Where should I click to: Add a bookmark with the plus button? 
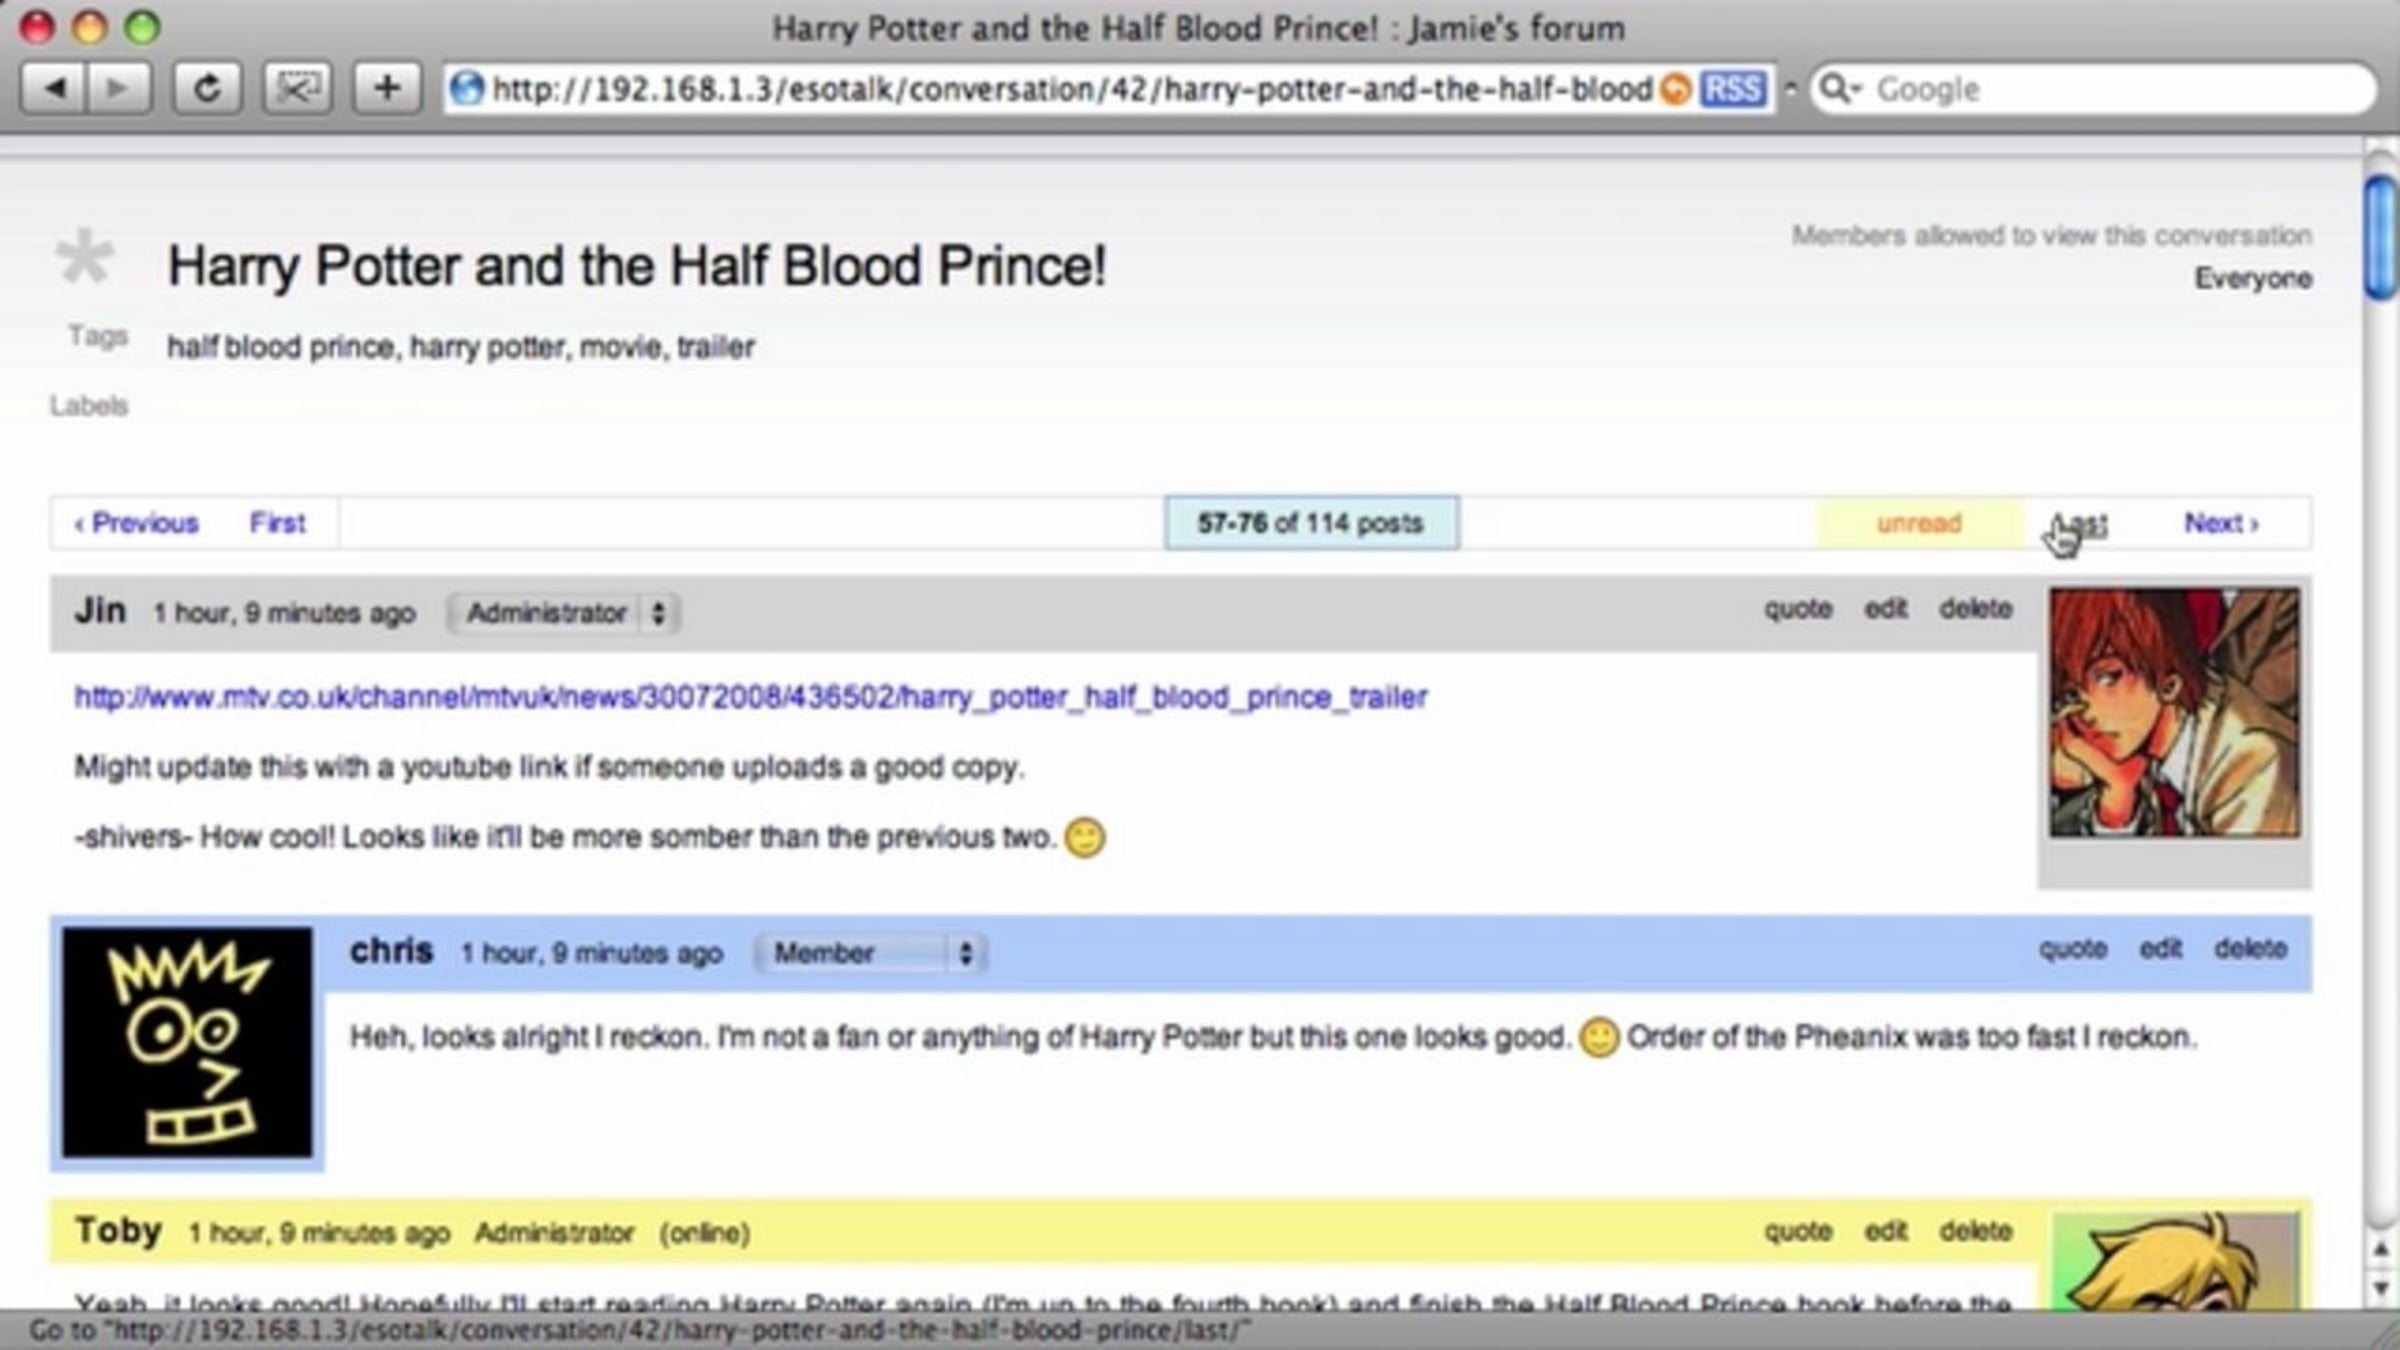[387, 89]
